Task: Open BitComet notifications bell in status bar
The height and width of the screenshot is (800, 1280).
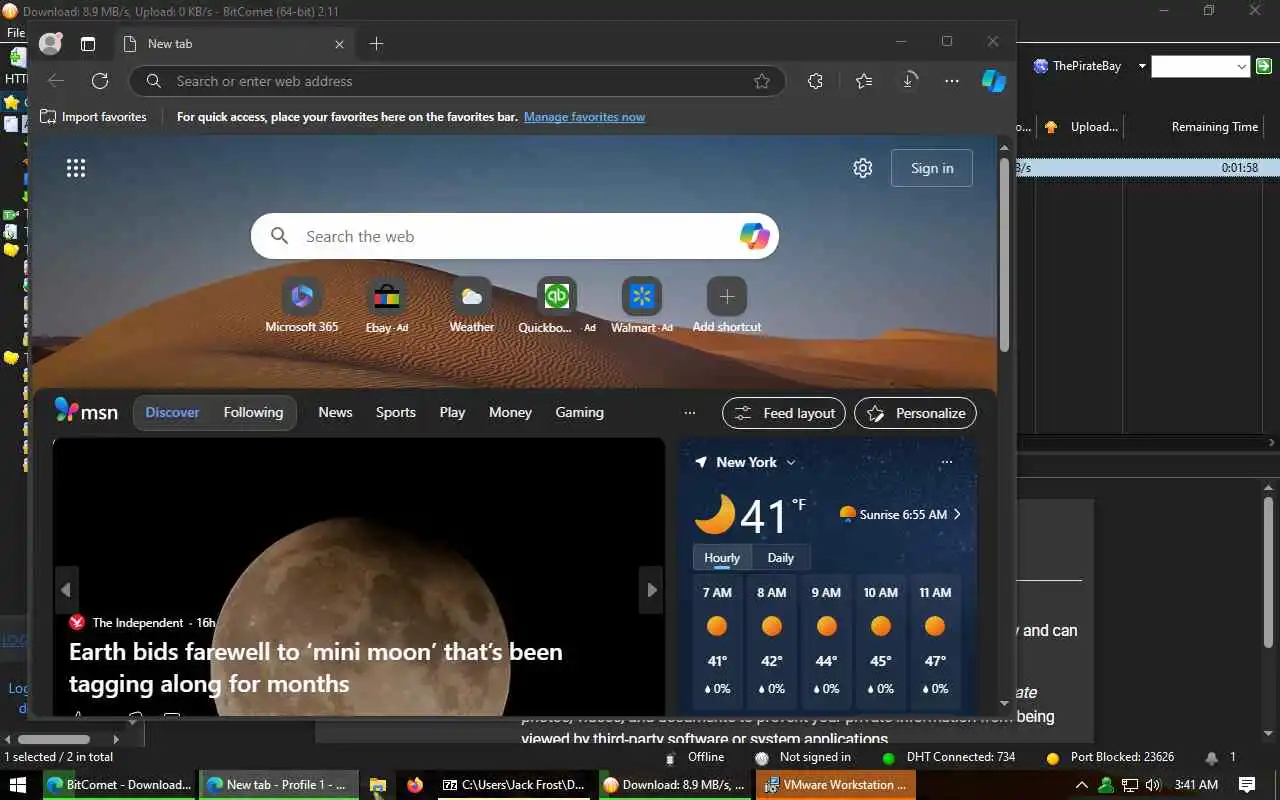Action: point(1212,758)
